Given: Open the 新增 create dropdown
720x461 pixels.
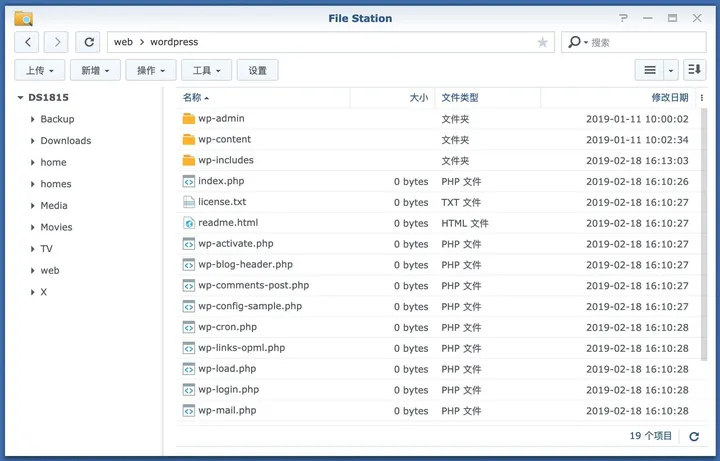Looking at the screenshot, I should (96, 70).
